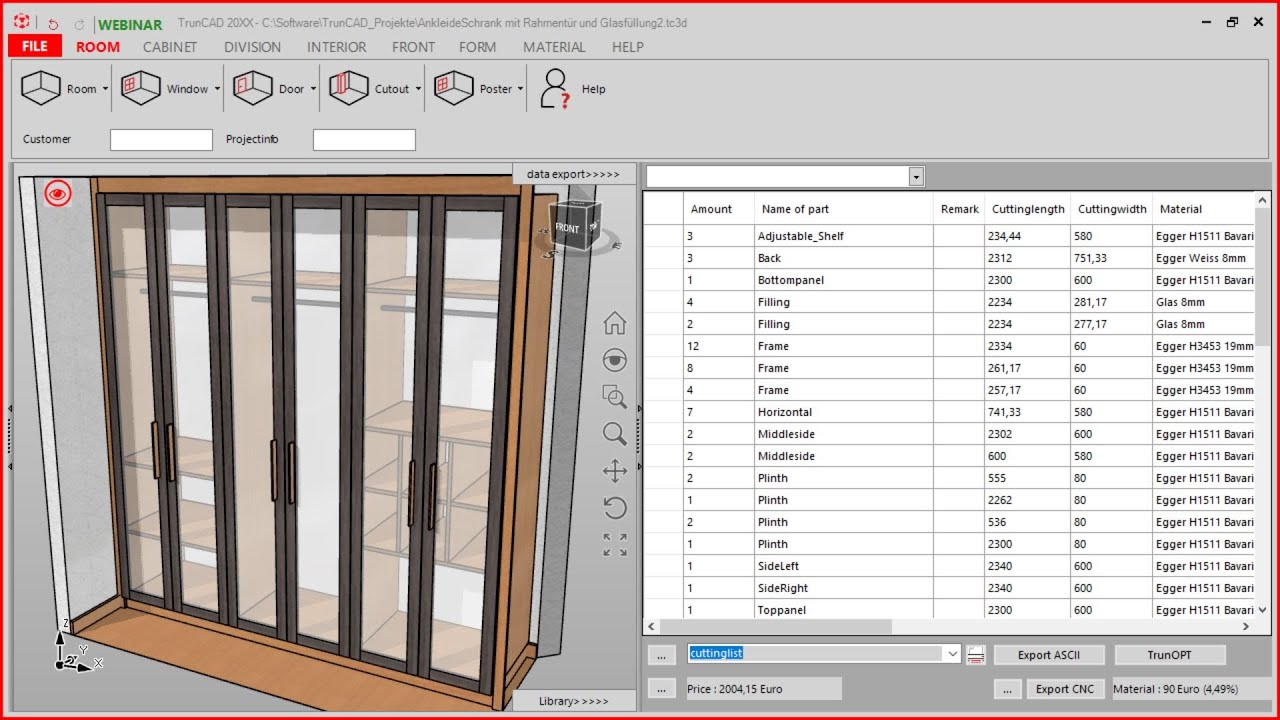The width and height of the screenshot is (1280, 720).
Task: Open the FILE menu
Action: [35, 46]
